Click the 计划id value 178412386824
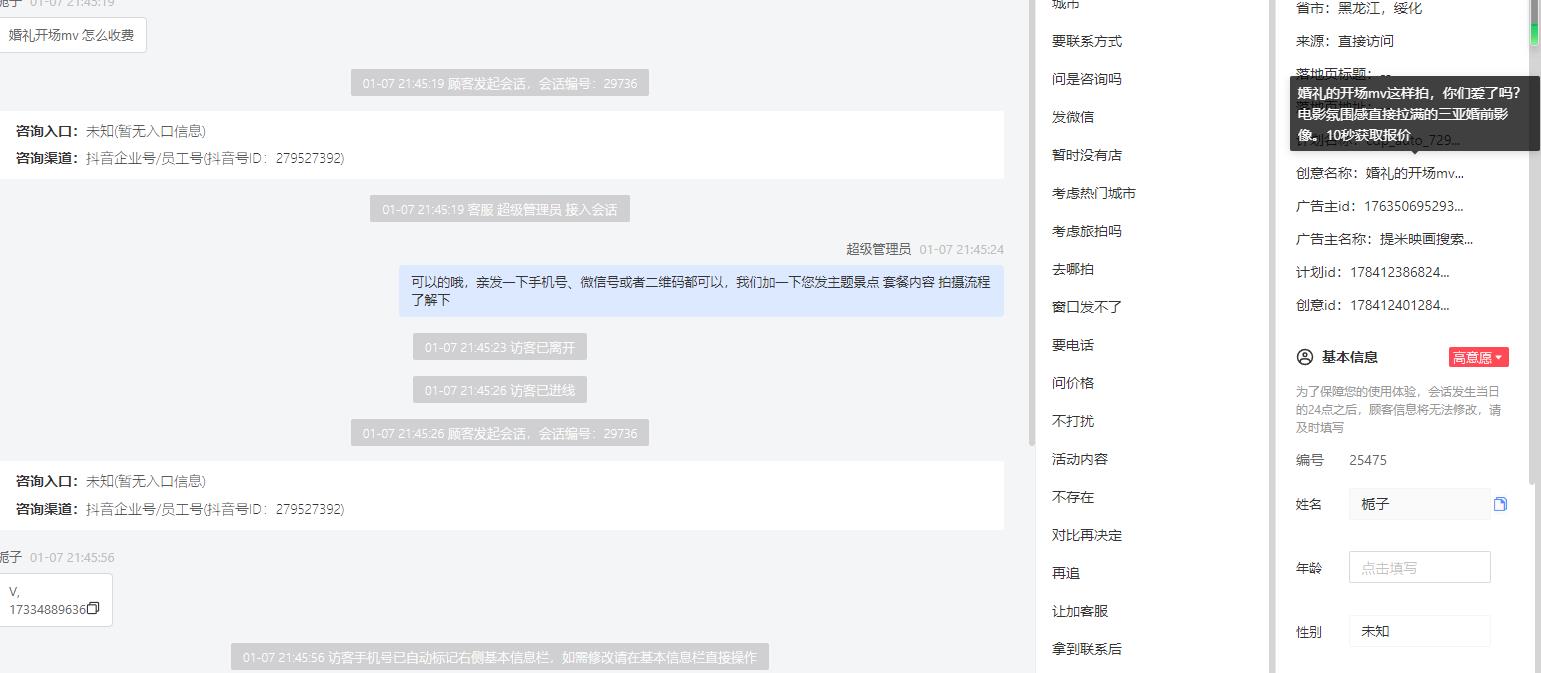Viewport: 1541px width, 673px height. tap(1400, 272)
